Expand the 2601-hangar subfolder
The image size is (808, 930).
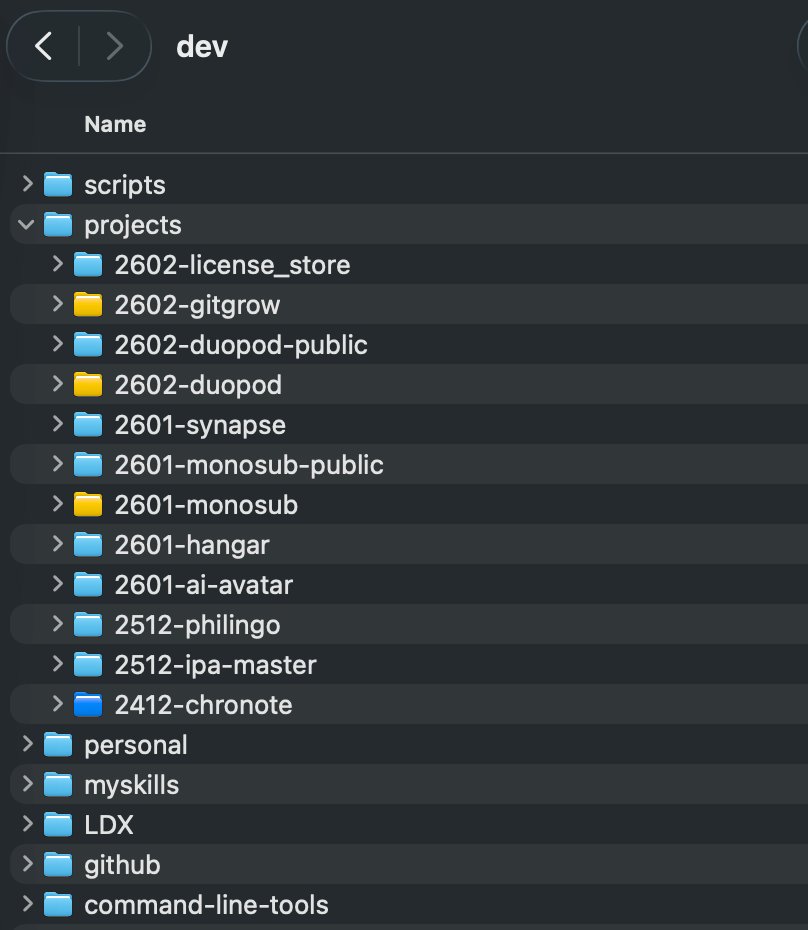tap(58, 545)
